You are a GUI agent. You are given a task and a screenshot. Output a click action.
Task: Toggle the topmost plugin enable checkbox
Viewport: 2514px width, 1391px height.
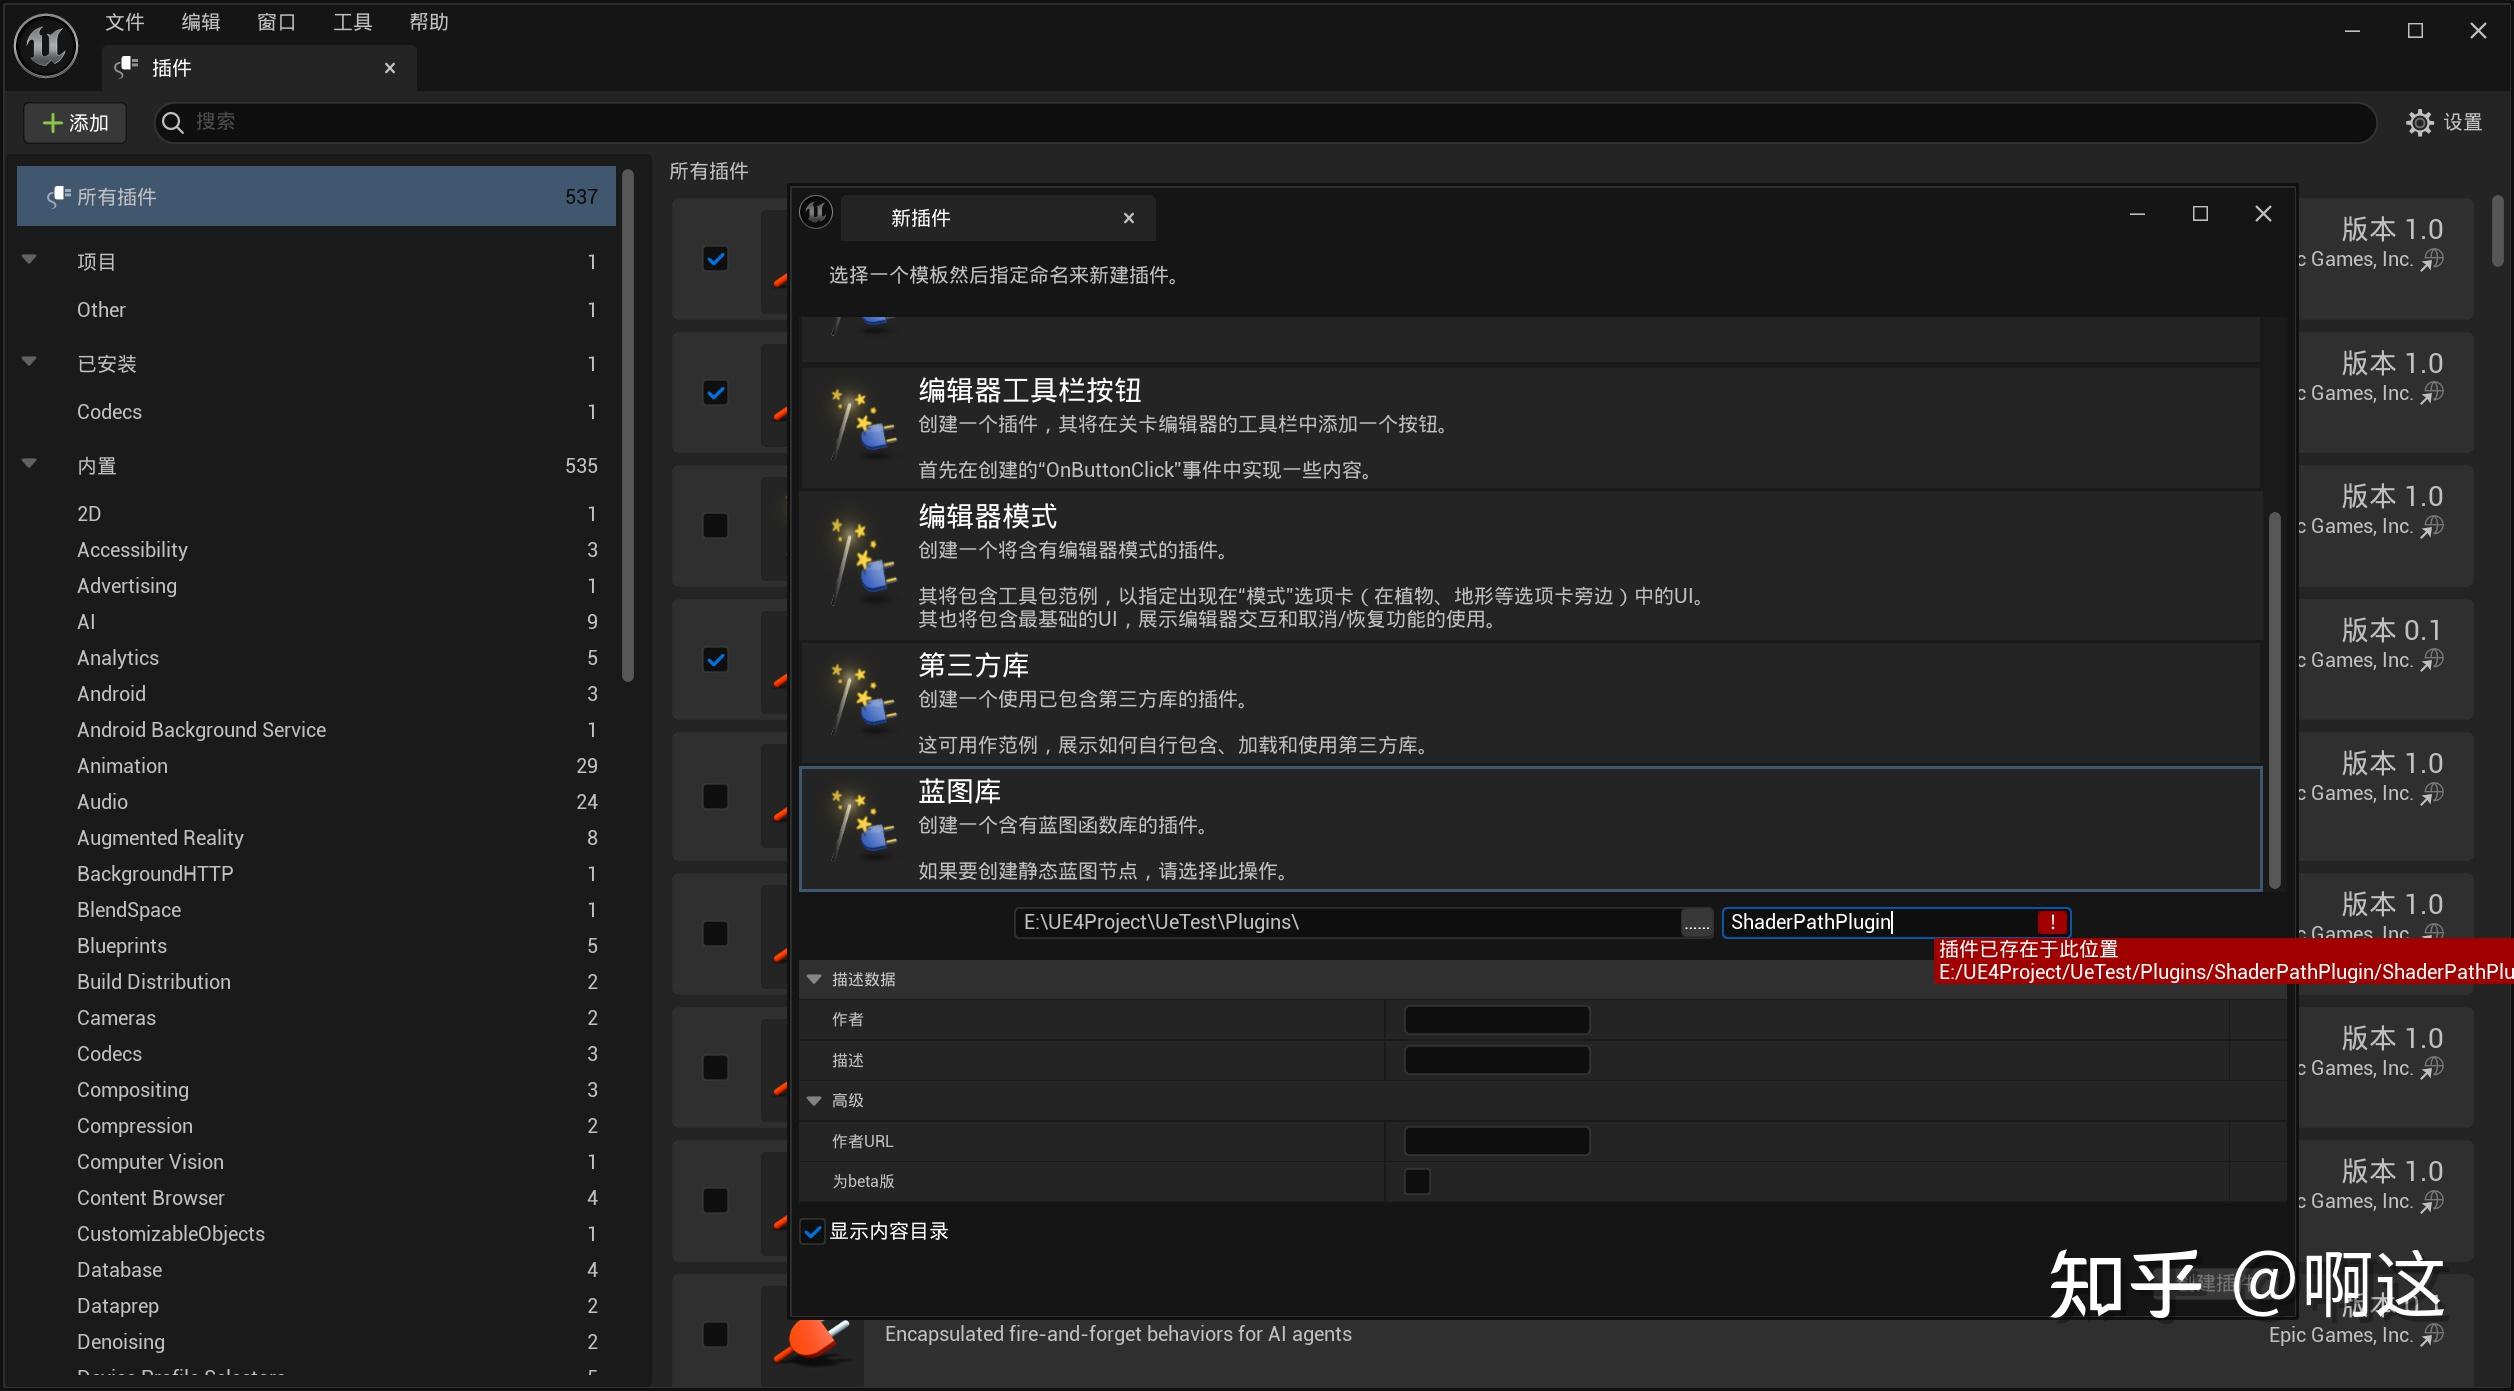click(x=715, y=259)
